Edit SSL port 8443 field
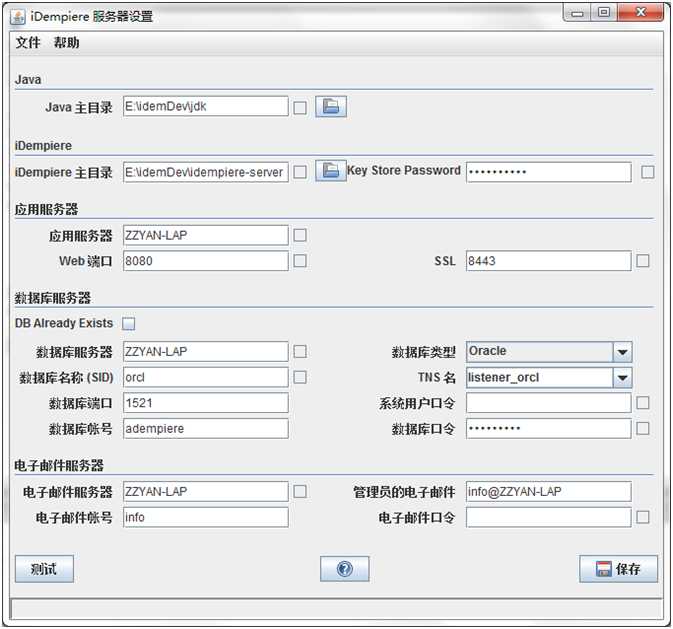This screenshot has height=629, width=673. pos(549,261)
